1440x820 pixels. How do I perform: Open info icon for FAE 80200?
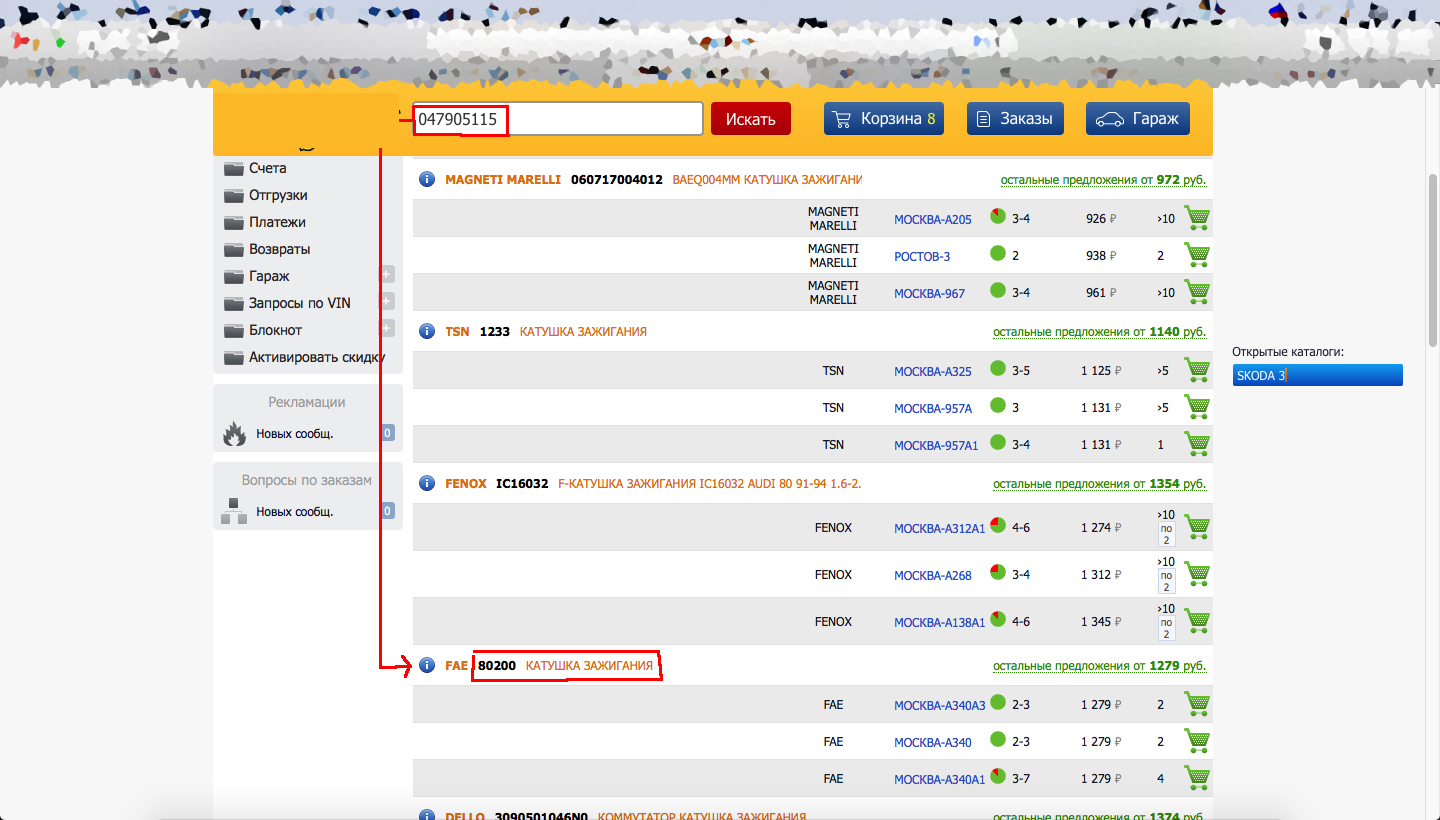point(427,665)
